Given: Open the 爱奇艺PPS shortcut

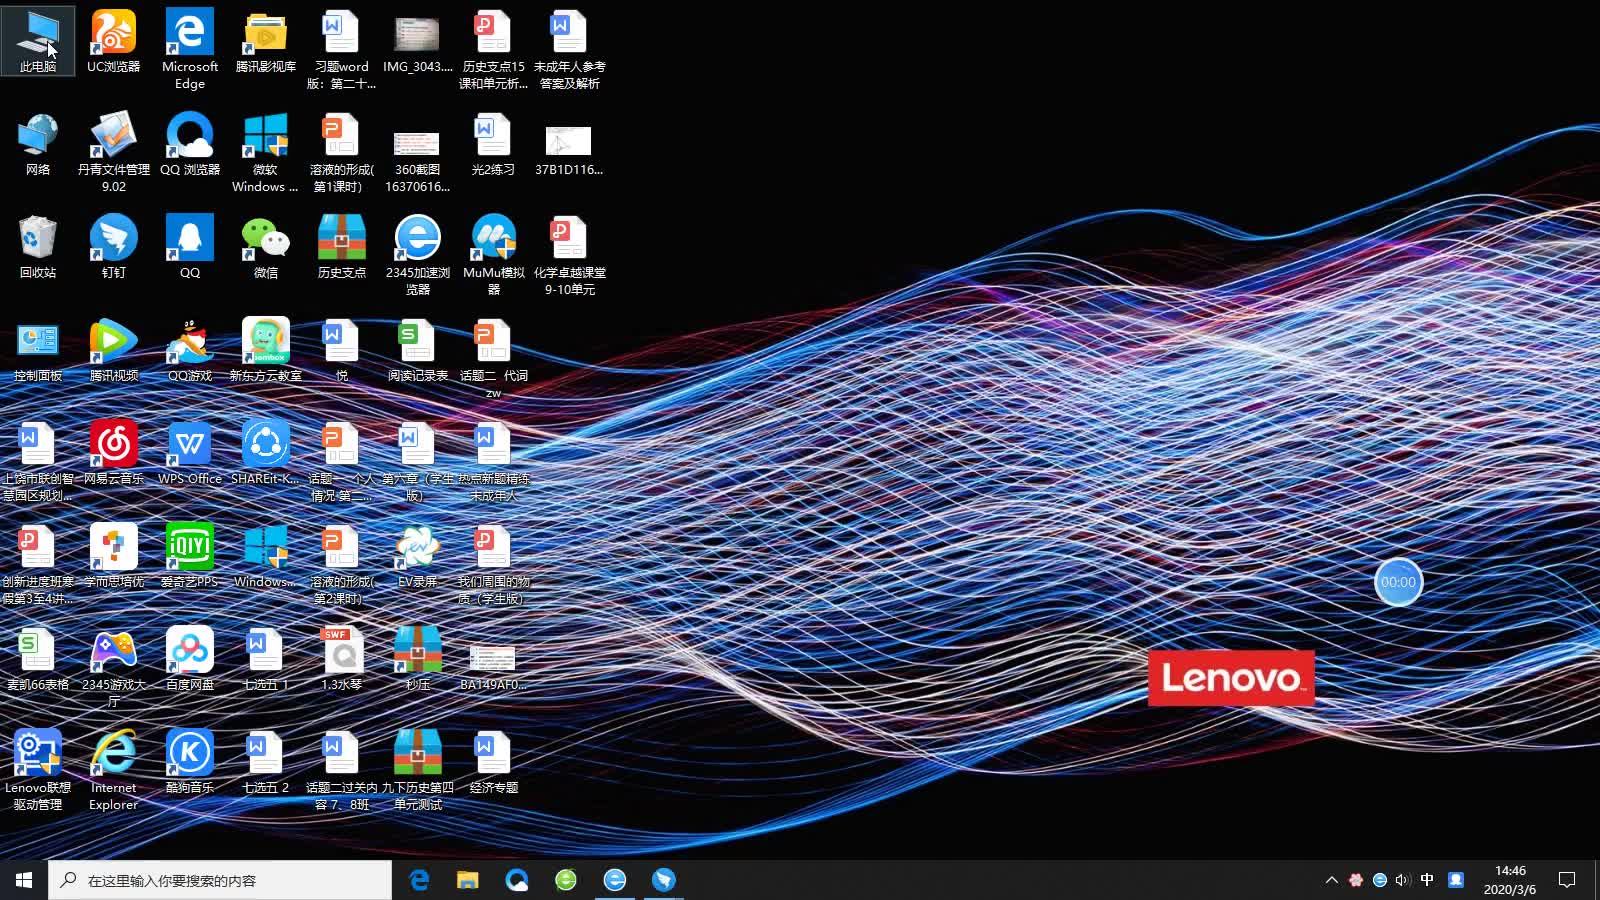Looking at the screenshot, I should (190, 556).
